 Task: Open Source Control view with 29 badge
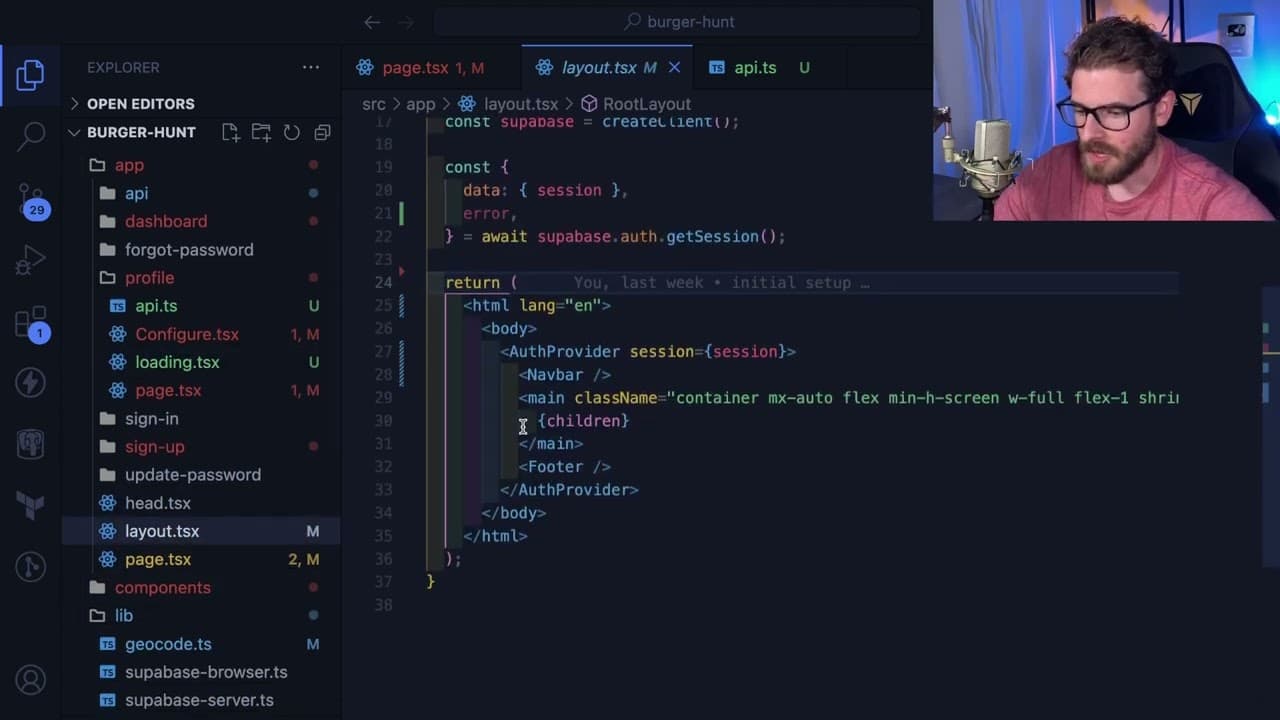pos(30,200)
